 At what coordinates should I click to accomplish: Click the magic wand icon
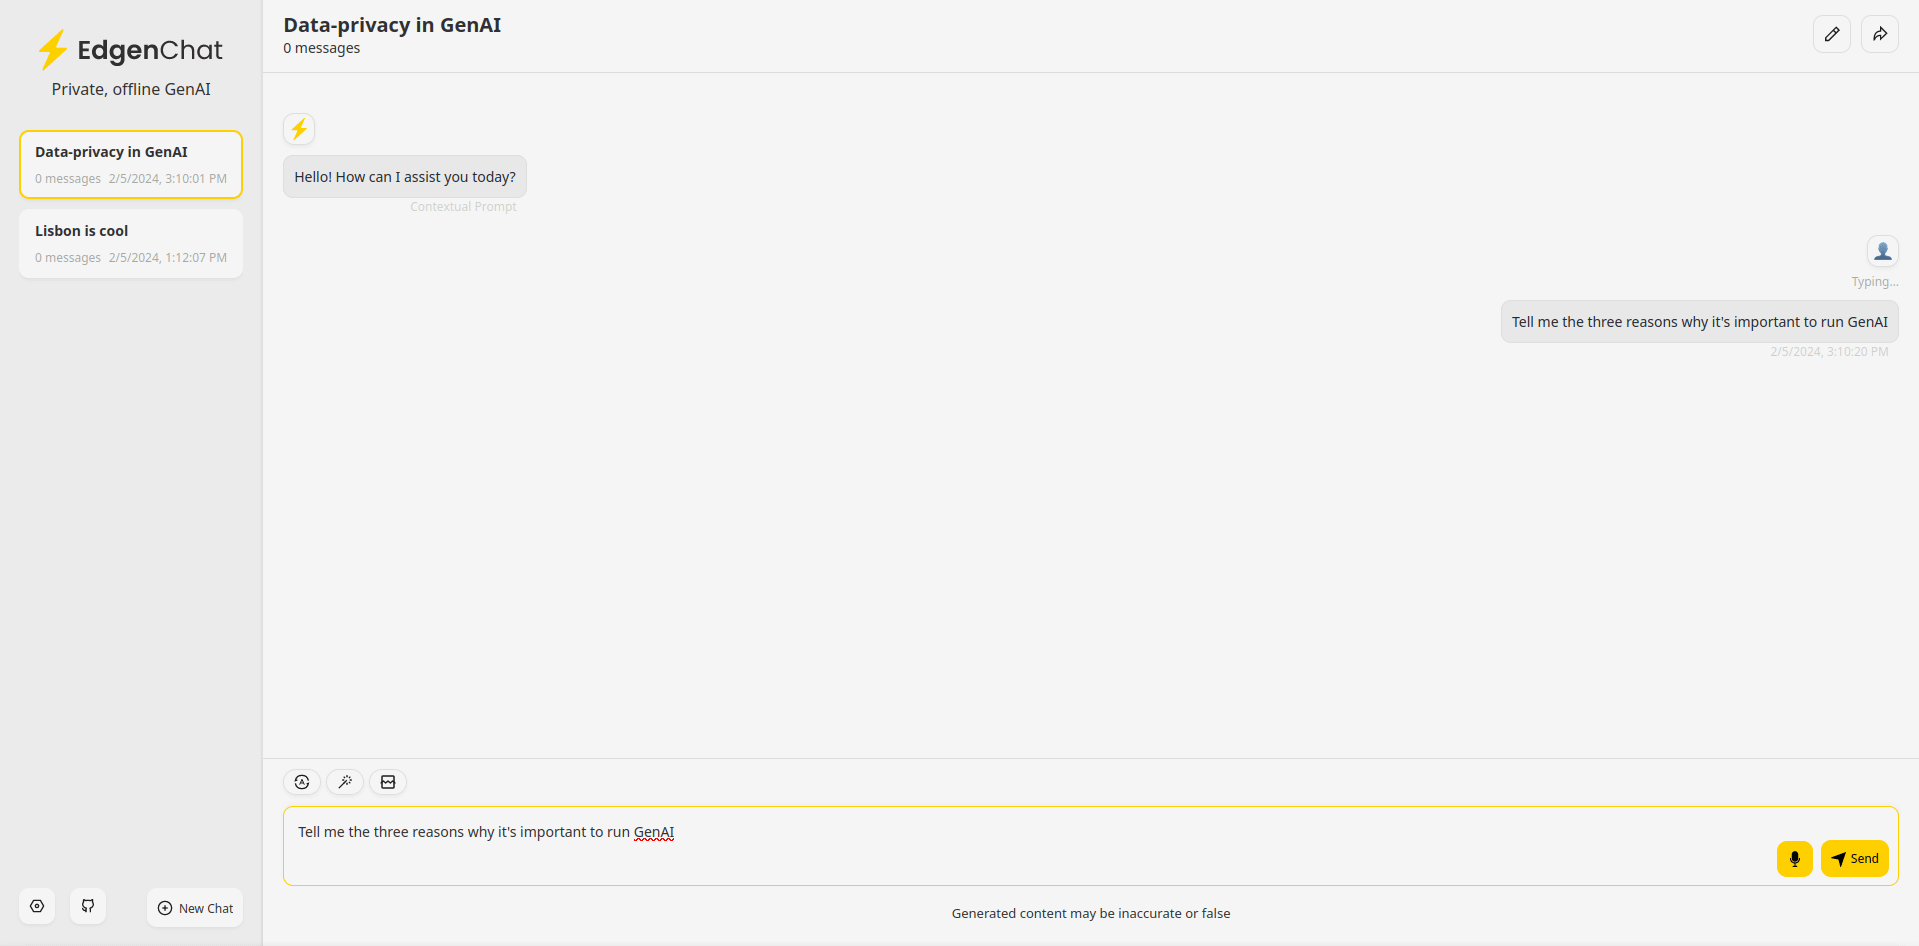pyautogui.click(x=345, y=782)
